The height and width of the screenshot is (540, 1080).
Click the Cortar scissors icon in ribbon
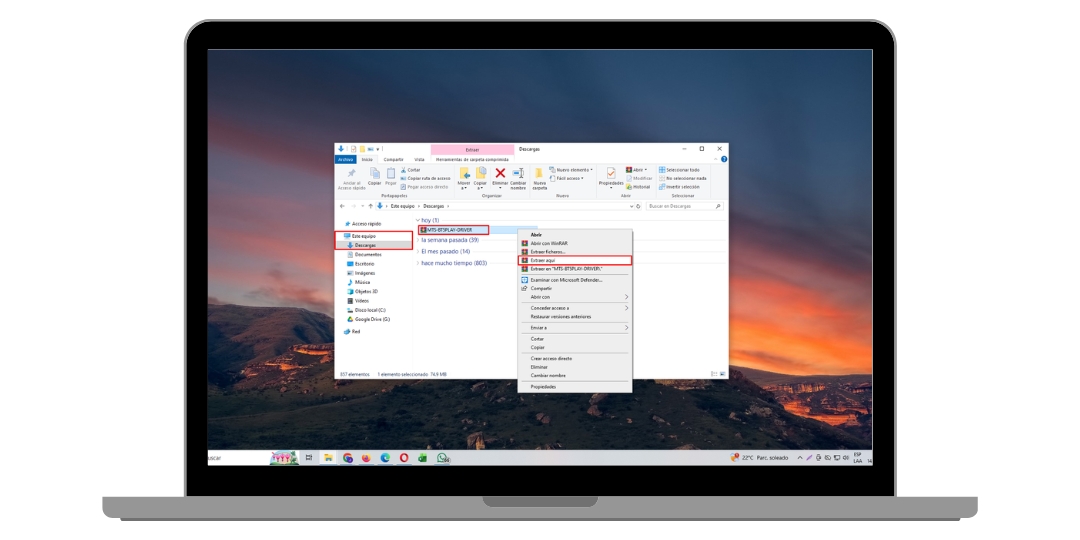pyautogui.click(x=403, y=170)
